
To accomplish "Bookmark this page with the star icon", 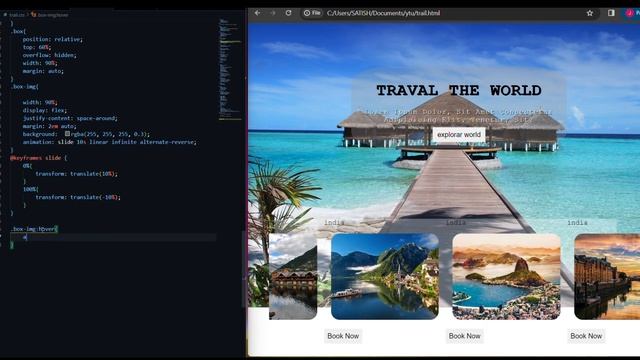I will coord(589,13).
